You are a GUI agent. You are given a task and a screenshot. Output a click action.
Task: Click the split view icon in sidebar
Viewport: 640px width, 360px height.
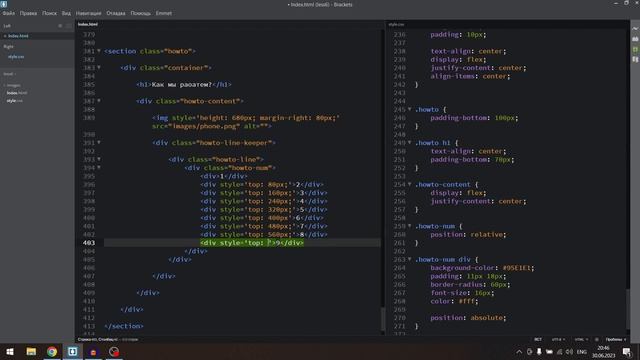coord(69,26)
